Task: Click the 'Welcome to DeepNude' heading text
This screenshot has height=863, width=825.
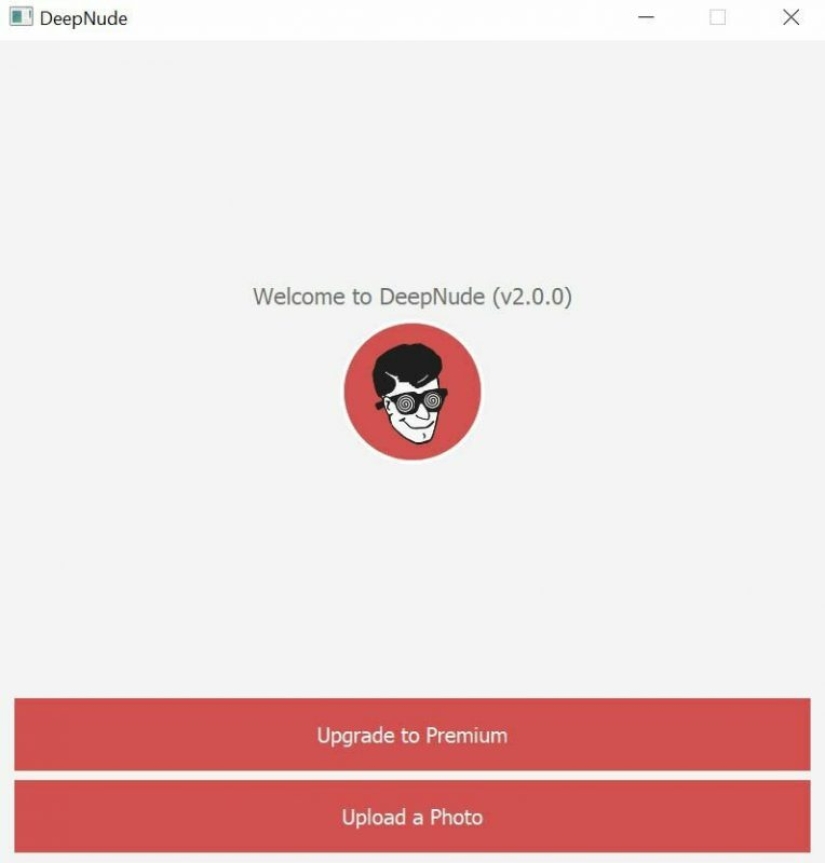Action: pyautogui.click(x=369, y=297)
